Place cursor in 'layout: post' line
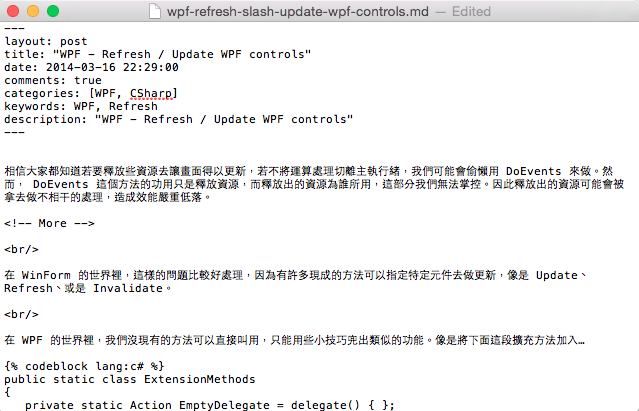This screenshot has width=639, height=411. (x=46, y=41)
